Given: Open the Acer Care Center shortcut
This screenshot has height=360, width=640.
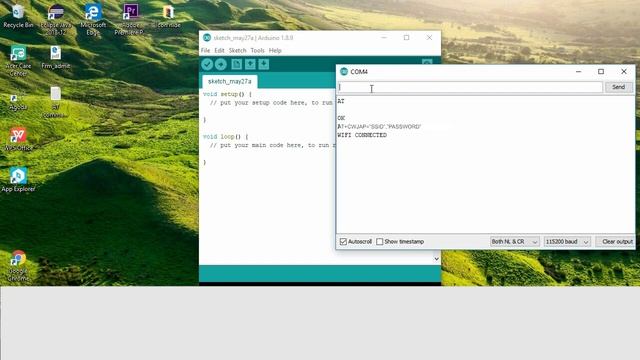Looking at the screenshot, I should click(x=18, y=61).
